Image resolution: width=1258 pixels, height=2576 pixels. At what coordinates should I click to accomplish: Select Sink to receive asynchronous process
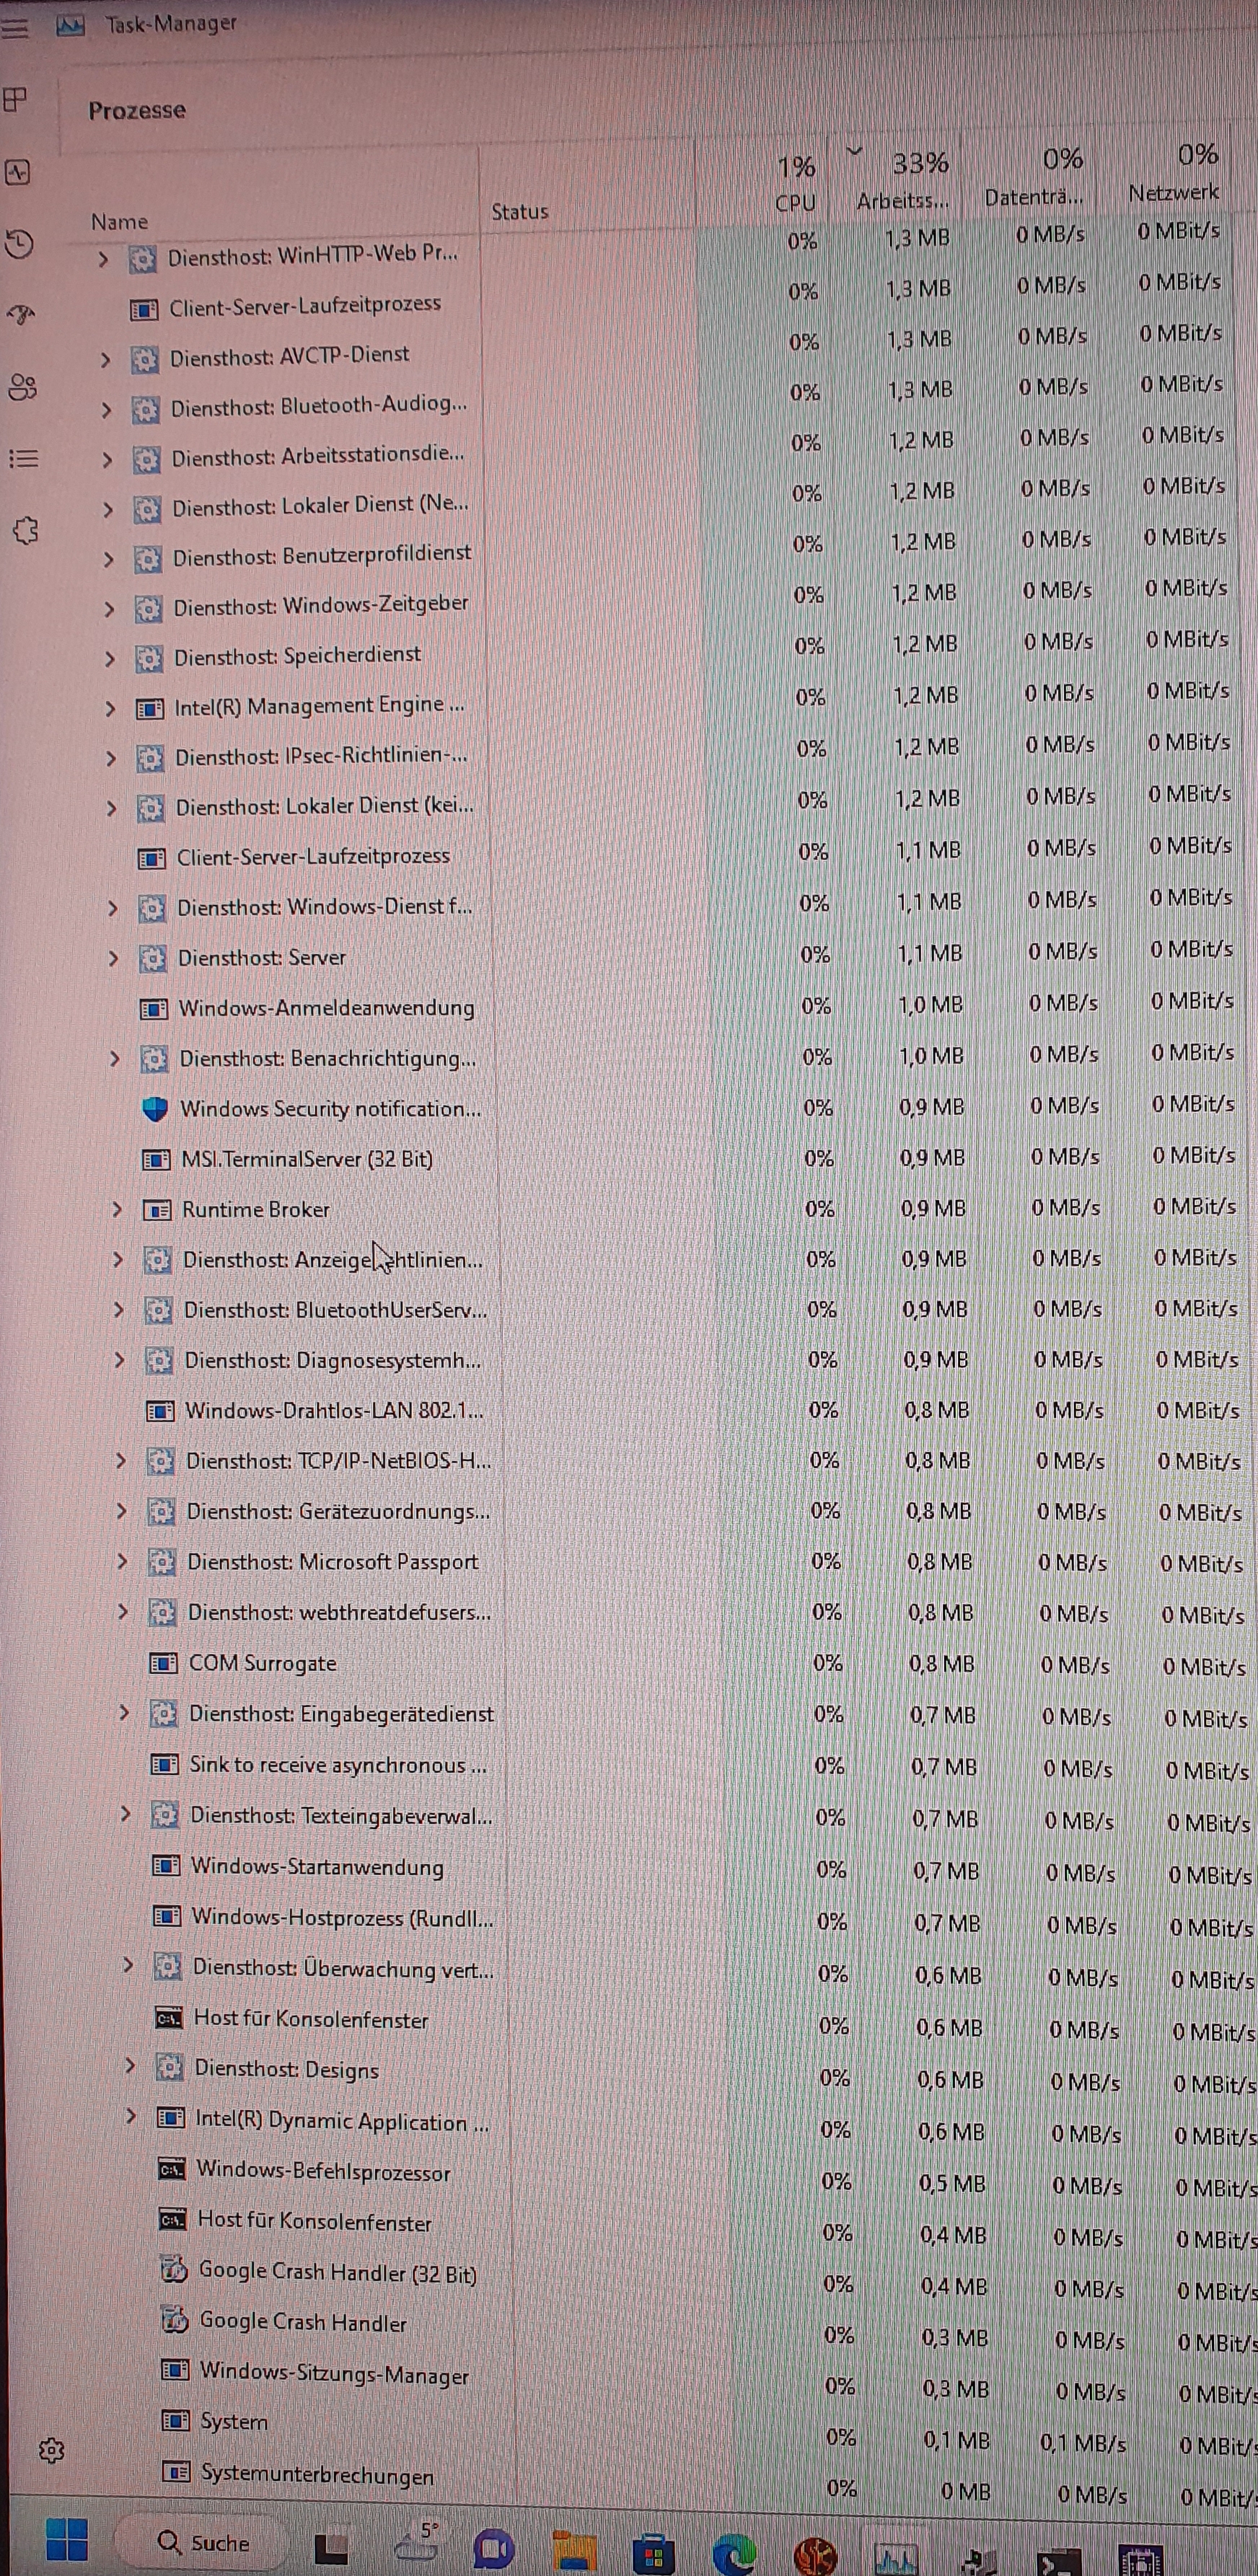tap(338, 1765)
